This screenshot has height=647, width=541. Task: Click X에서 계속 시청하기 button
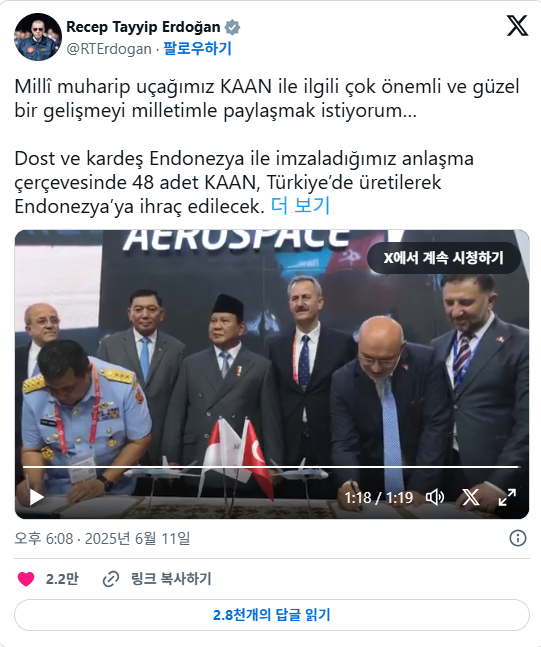[x=444, y=258]
